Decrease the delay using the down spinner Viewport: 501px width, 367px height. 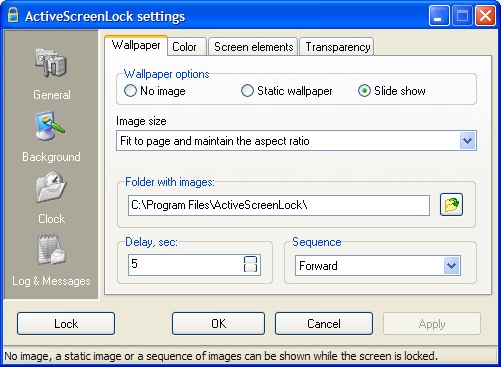click(251, 268)
